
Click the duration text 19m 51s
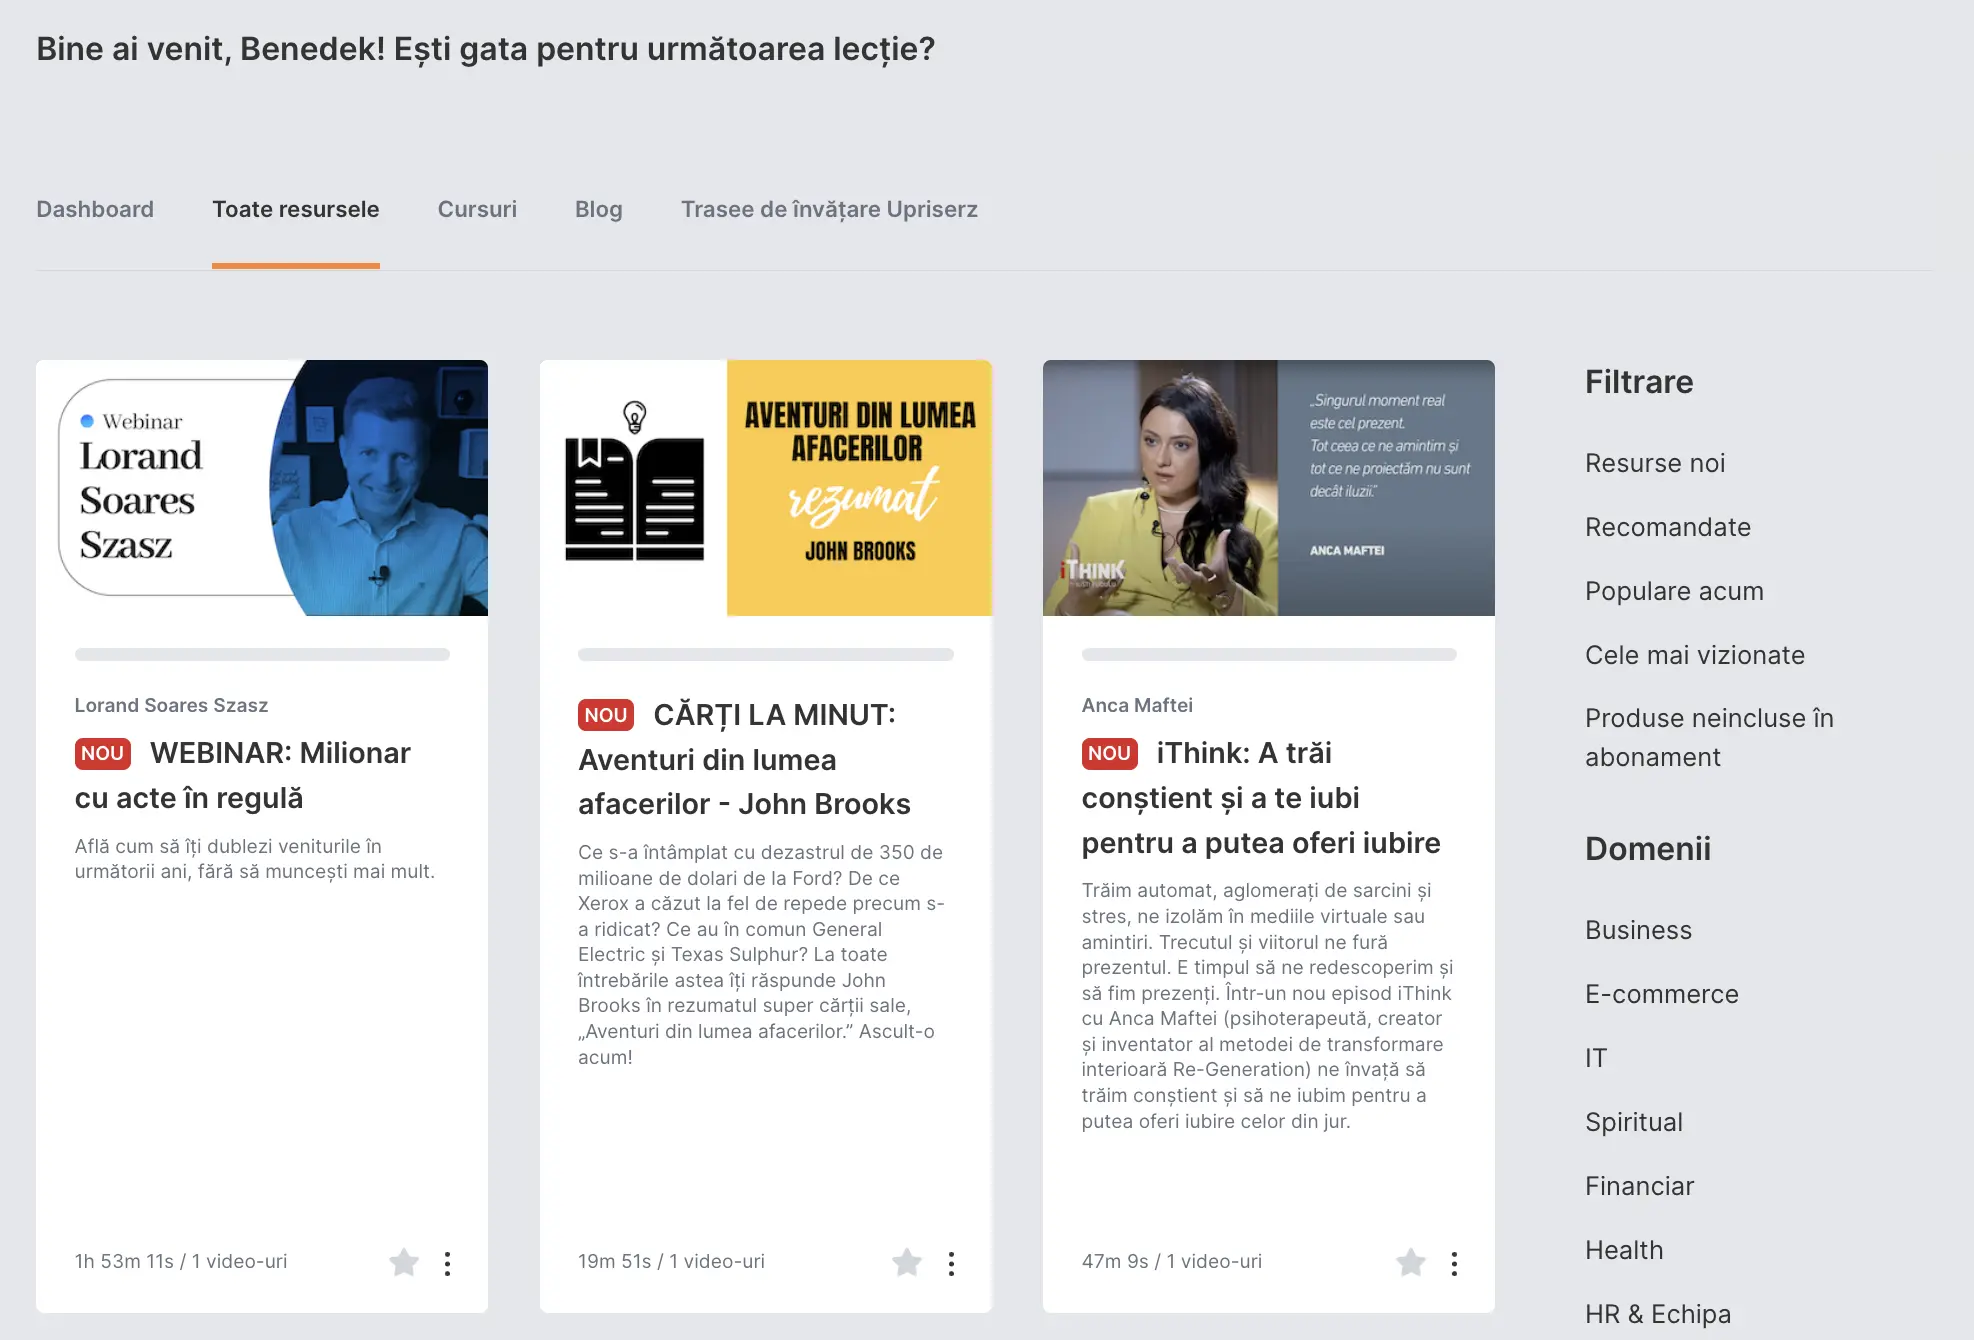point(614,1261)
